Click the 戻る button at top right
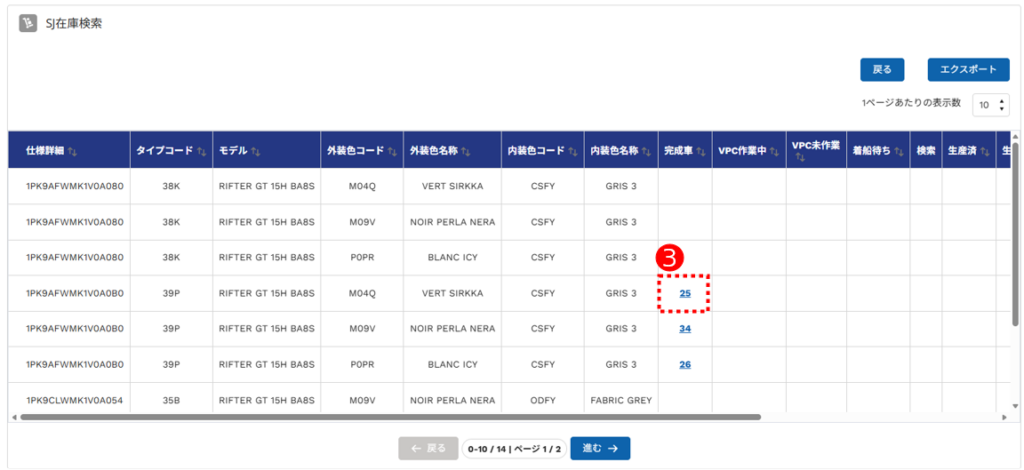Viewport: 1024px width, 470px height. pos(882,70)
